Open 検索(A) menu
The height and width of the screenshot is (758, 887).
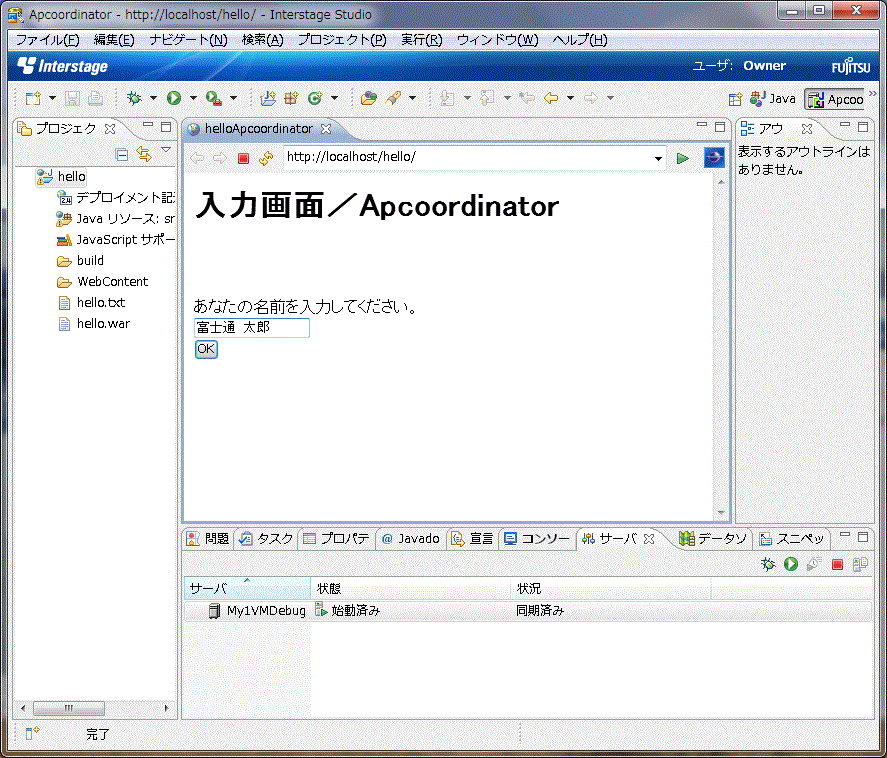[262, 40]
